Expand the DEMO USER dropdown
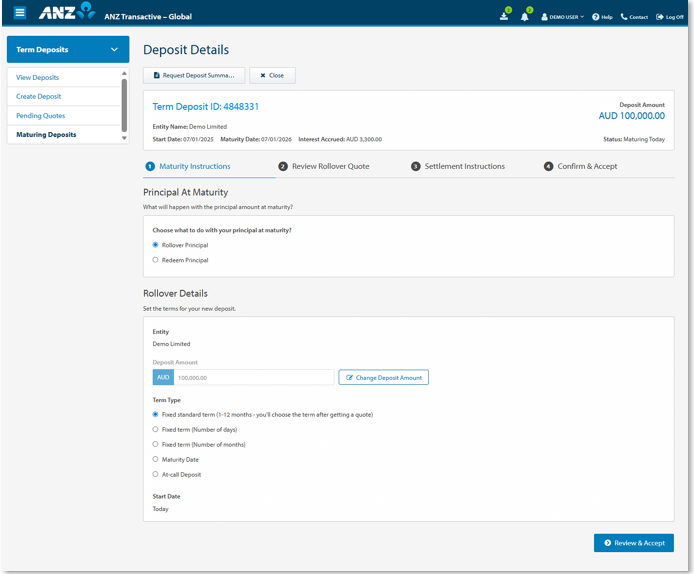This screenshot has width=694, height=574. click(563, 17)
